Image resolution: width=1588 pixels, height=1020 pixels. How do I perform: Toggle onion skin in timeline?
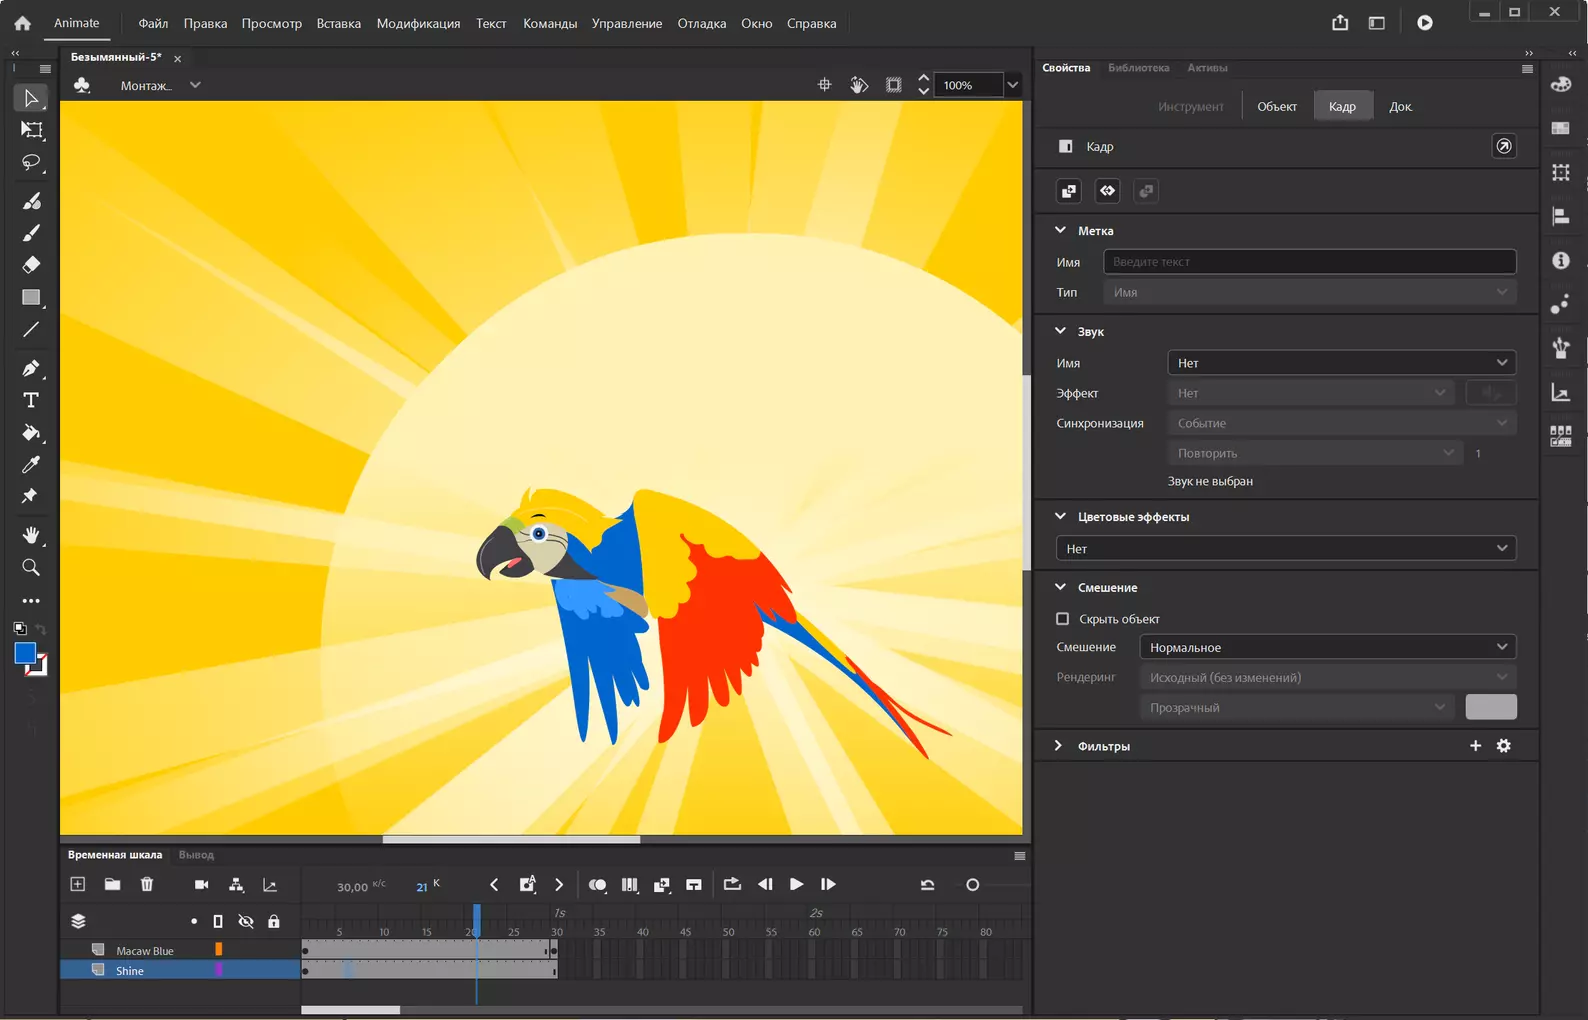597,884
